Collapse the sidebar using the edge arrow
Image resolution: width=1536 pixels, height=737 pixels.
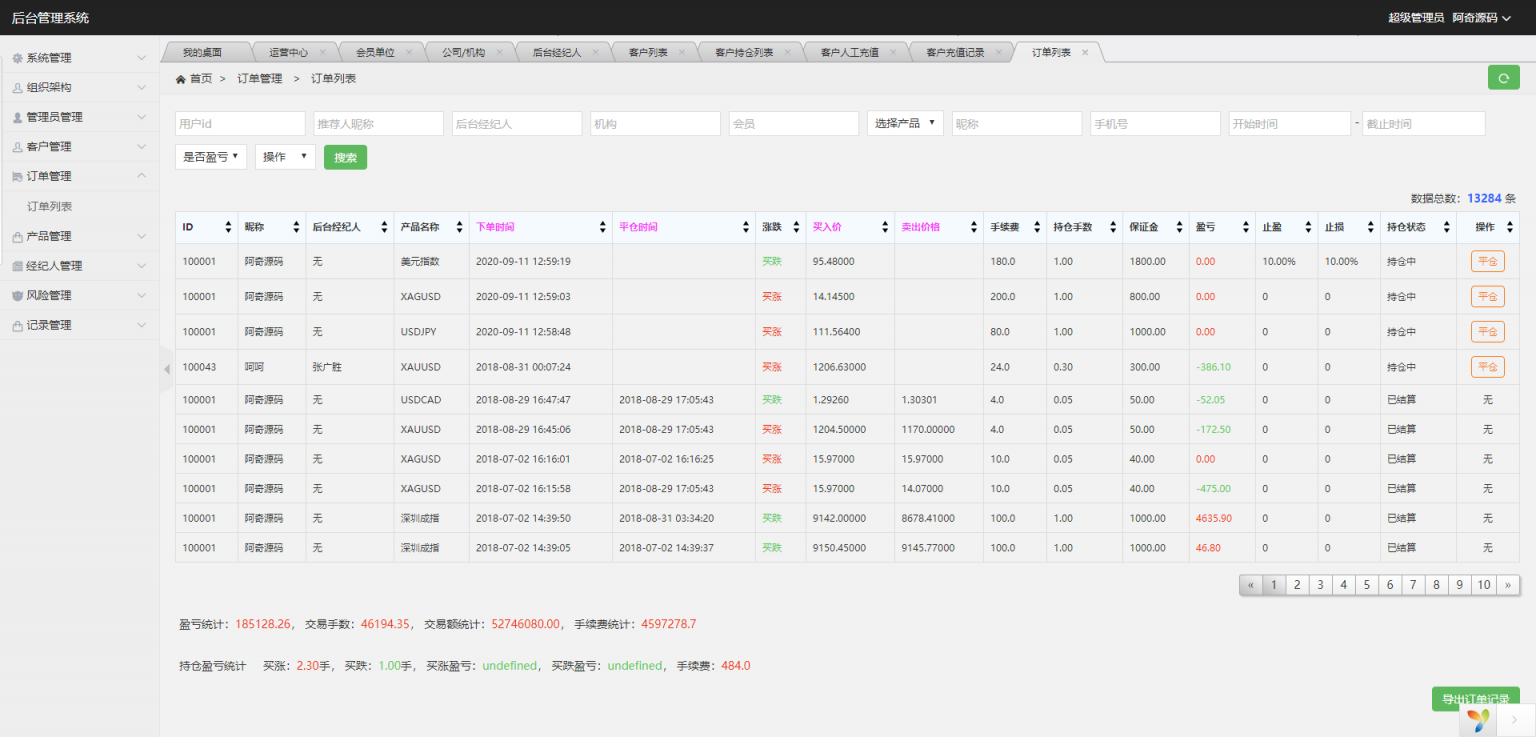165,368
